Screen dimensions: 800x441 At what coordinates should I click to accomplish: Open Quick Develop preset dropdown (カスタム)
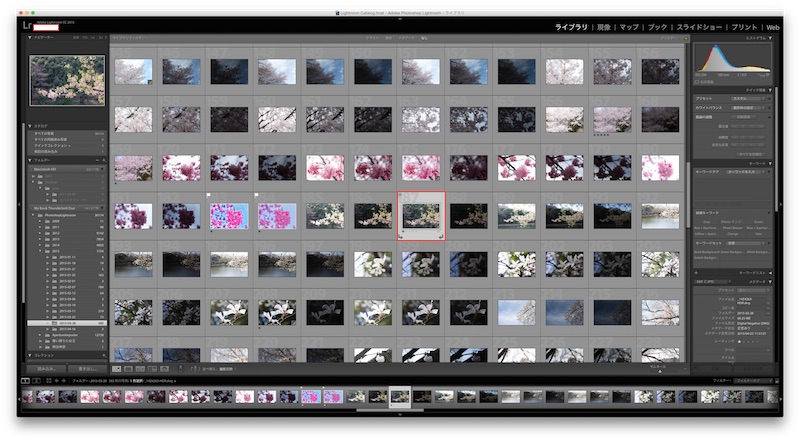pyautogui.click(x=748, y=99)
